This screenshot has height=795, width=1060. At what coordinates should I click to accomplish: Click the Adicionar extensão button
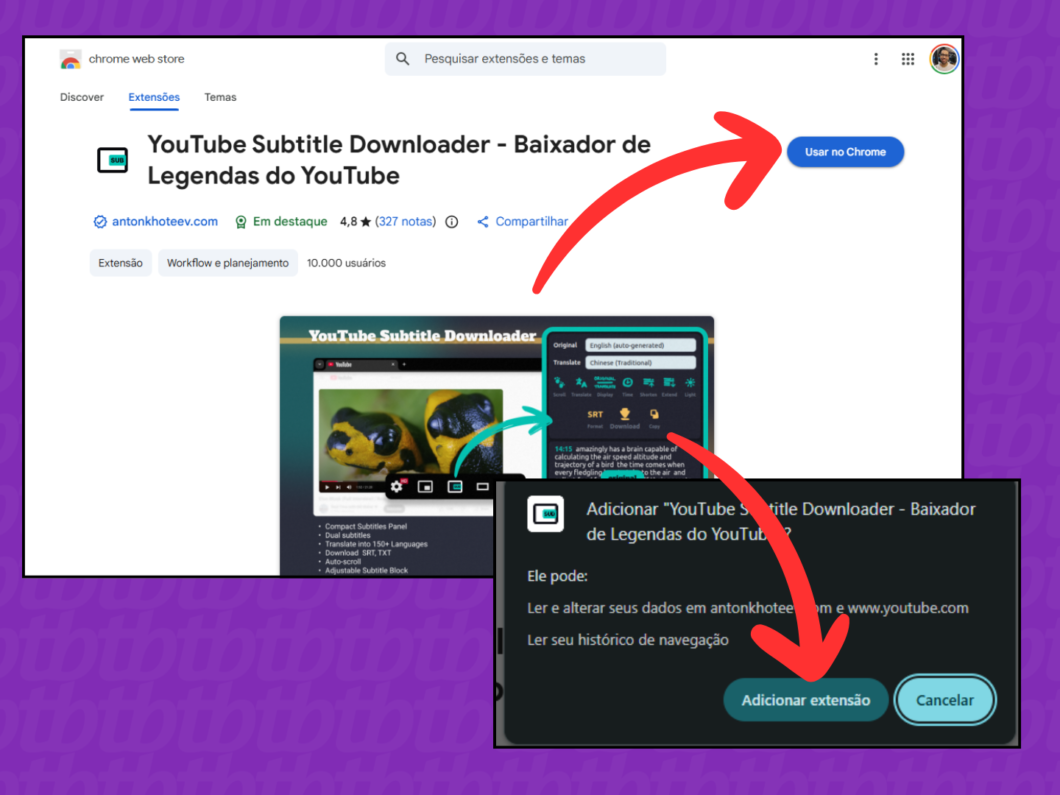(806, 700)
